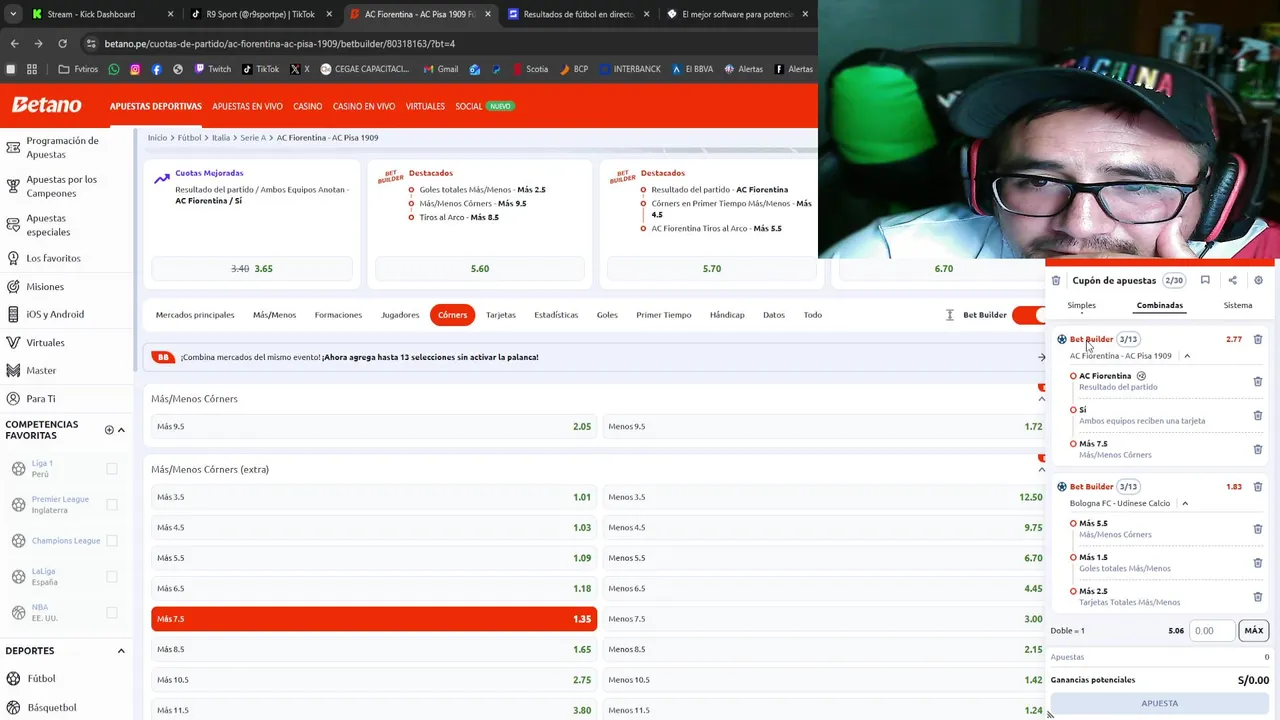The image size is (1280, 720).
Task: Reload the page in browser
Action: [x=62, y=44]
